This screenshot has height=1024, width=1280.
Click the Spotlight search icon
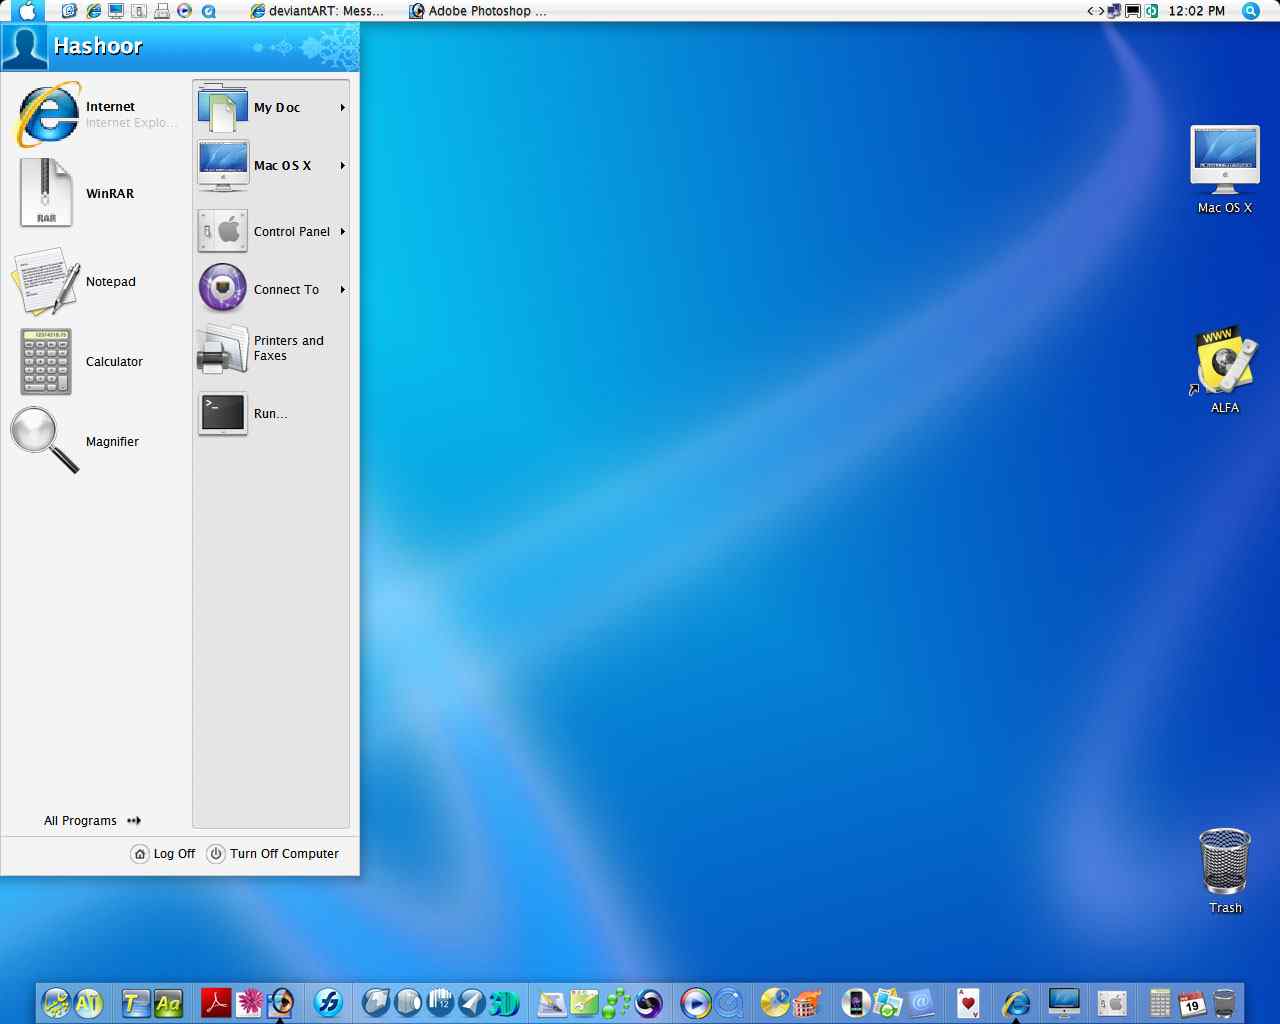click(x=1250, y=11)
